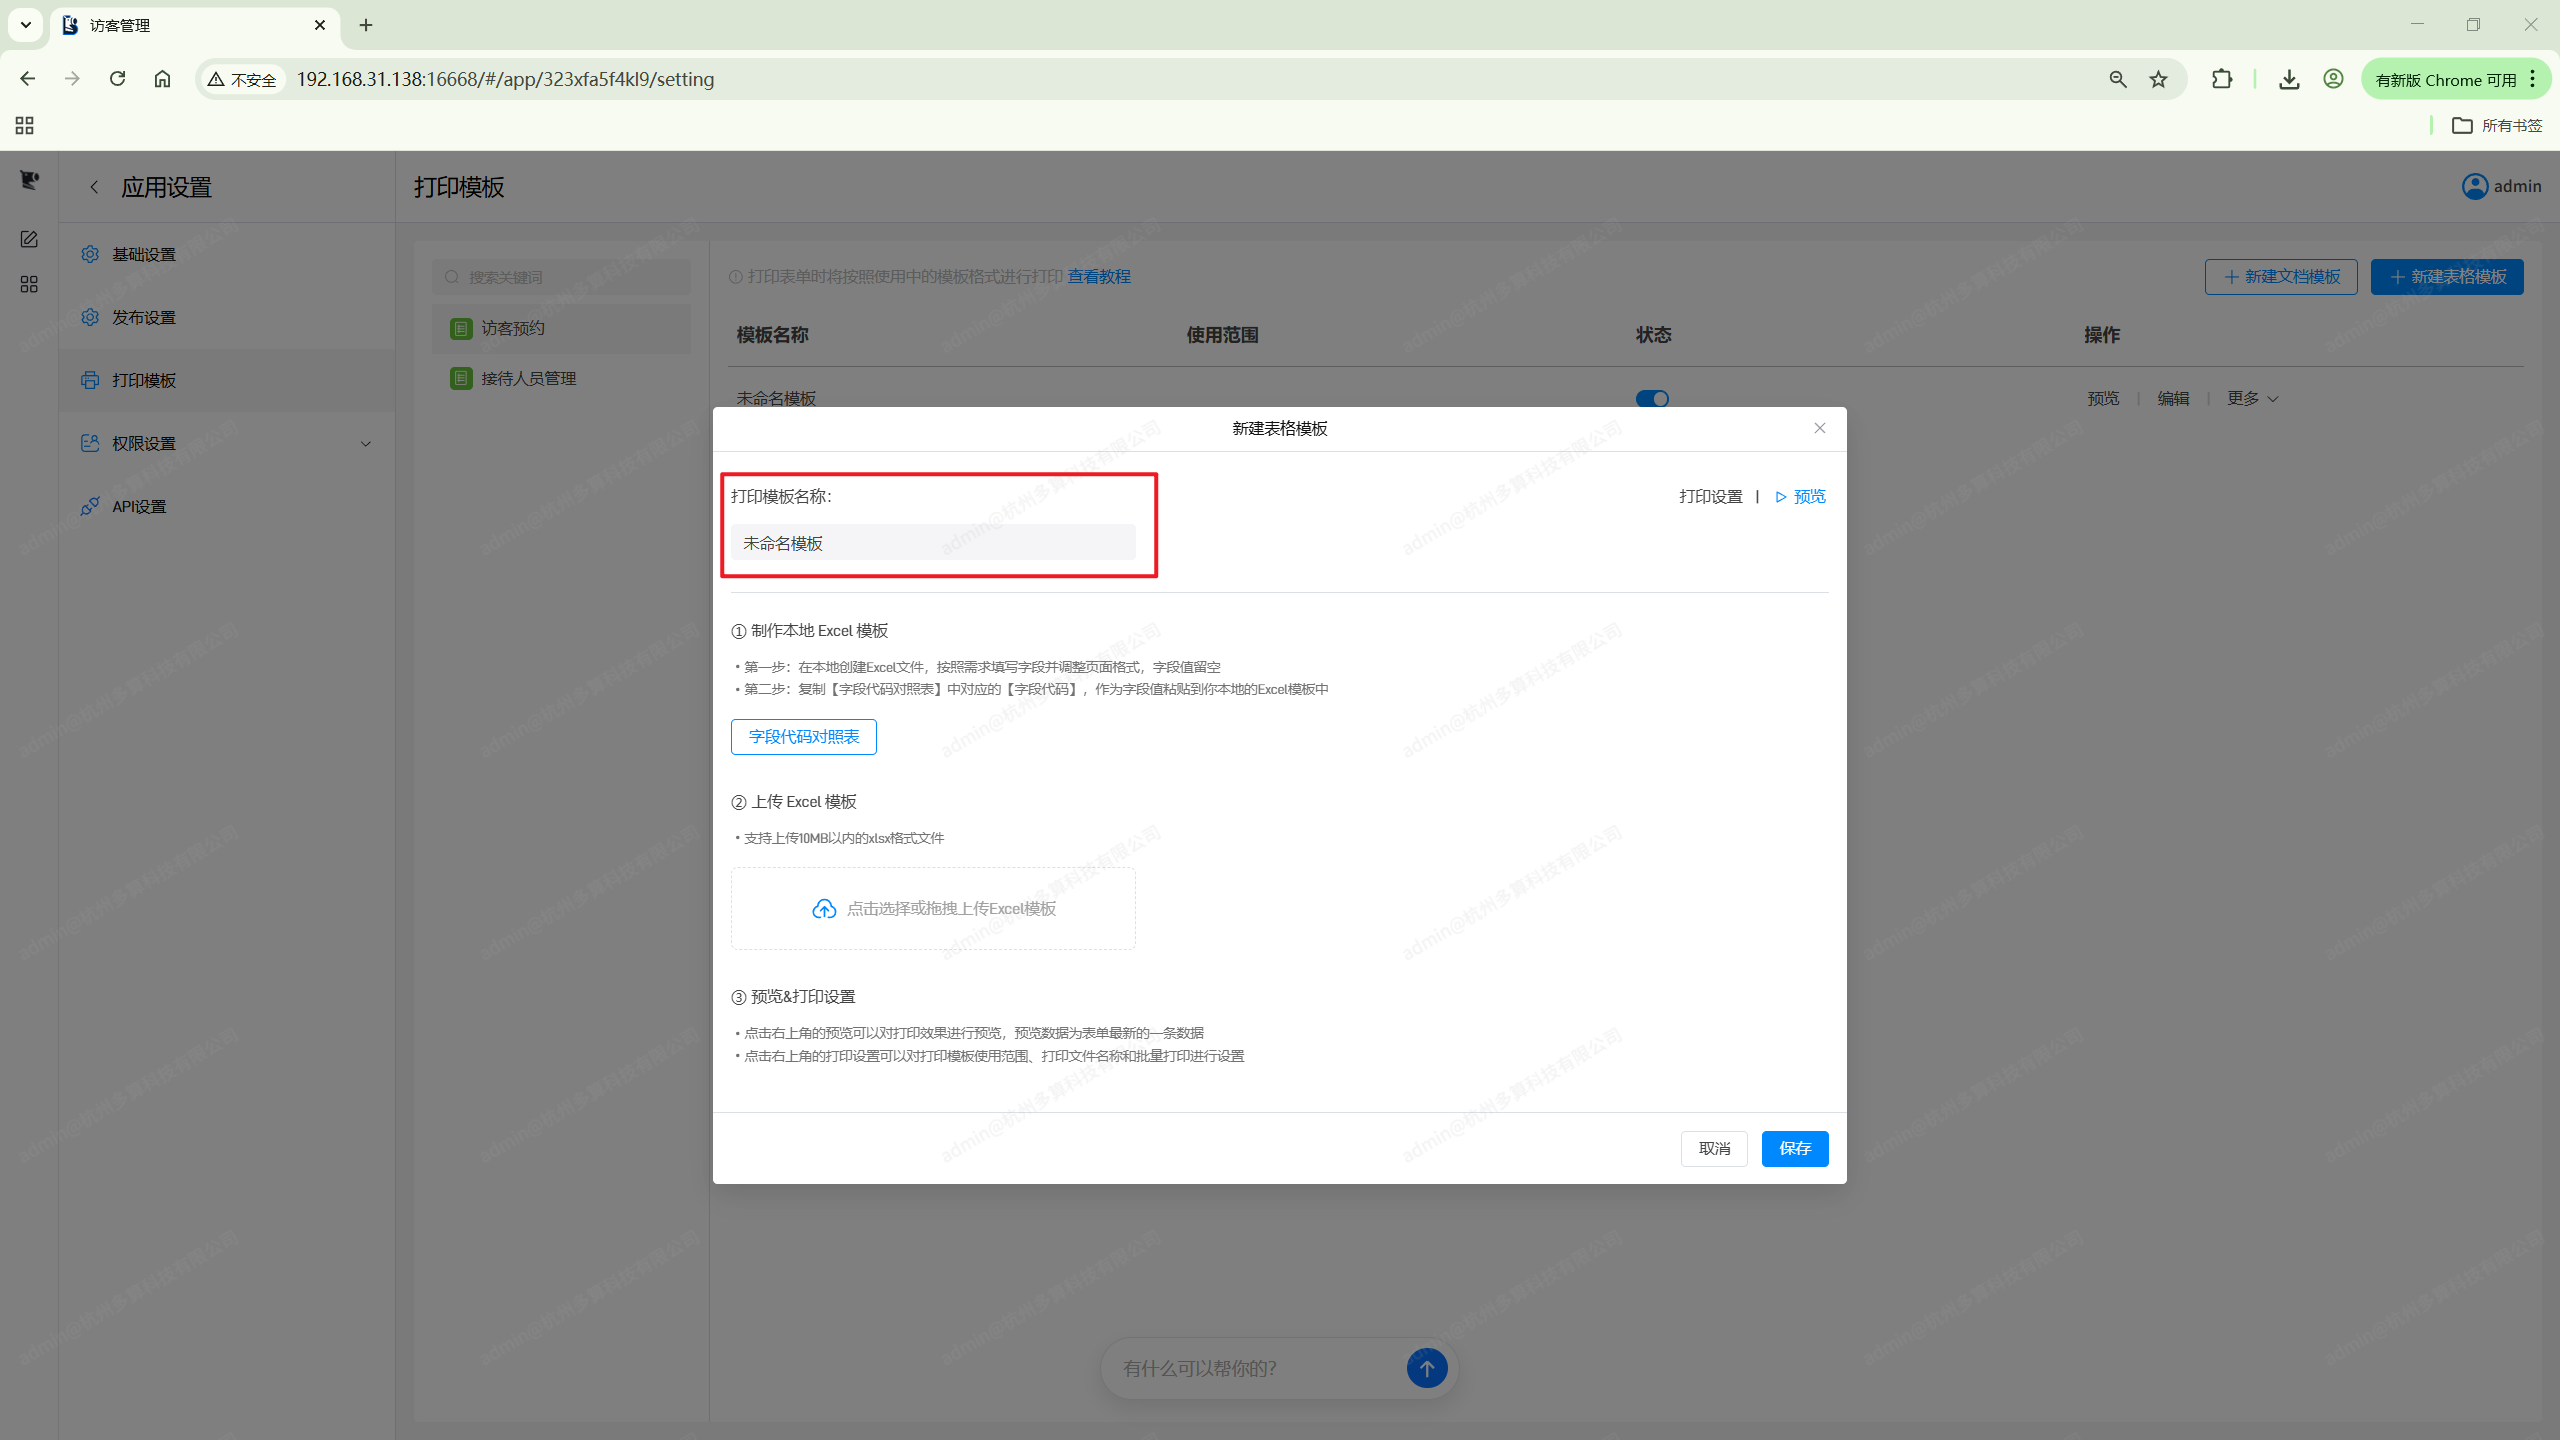Click the admin user avatar icon
The image size is (2560, 1440).
[x=2474, y=186]
